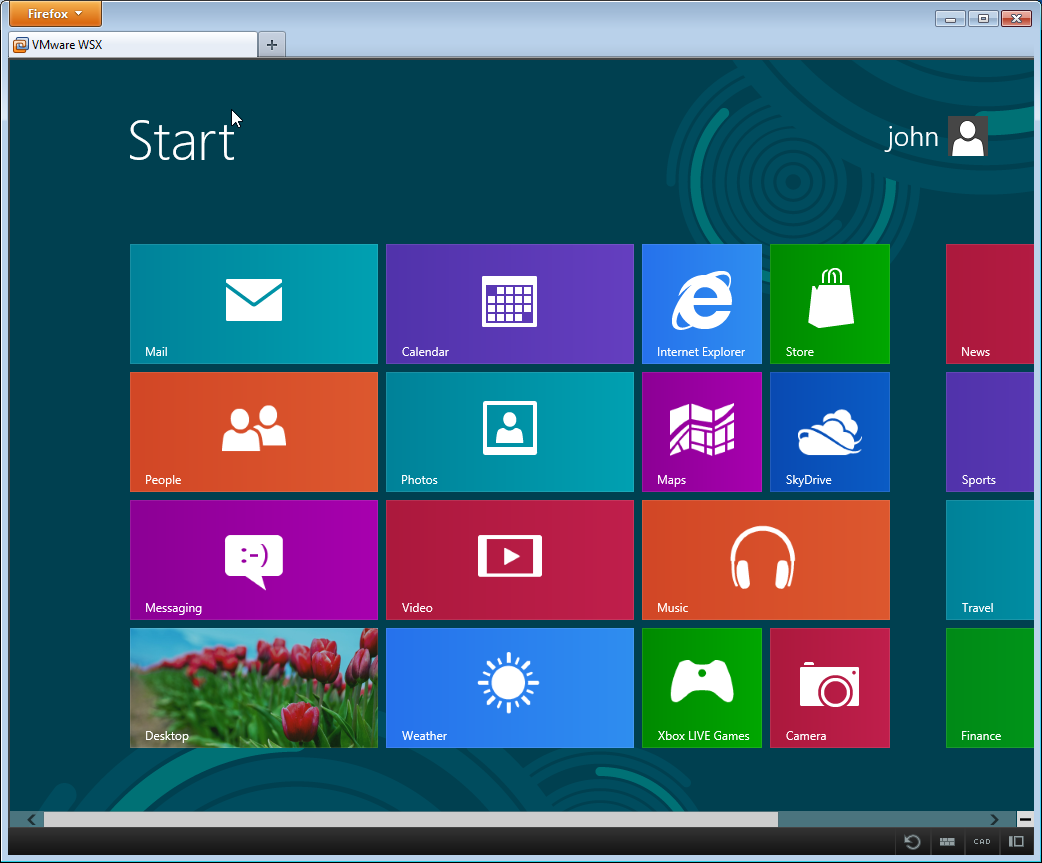The width and height of the screenshot is (1042, 863).
Task: Open the SkyDrive tile
Action: pyautogui.click(x=829, y=432)
